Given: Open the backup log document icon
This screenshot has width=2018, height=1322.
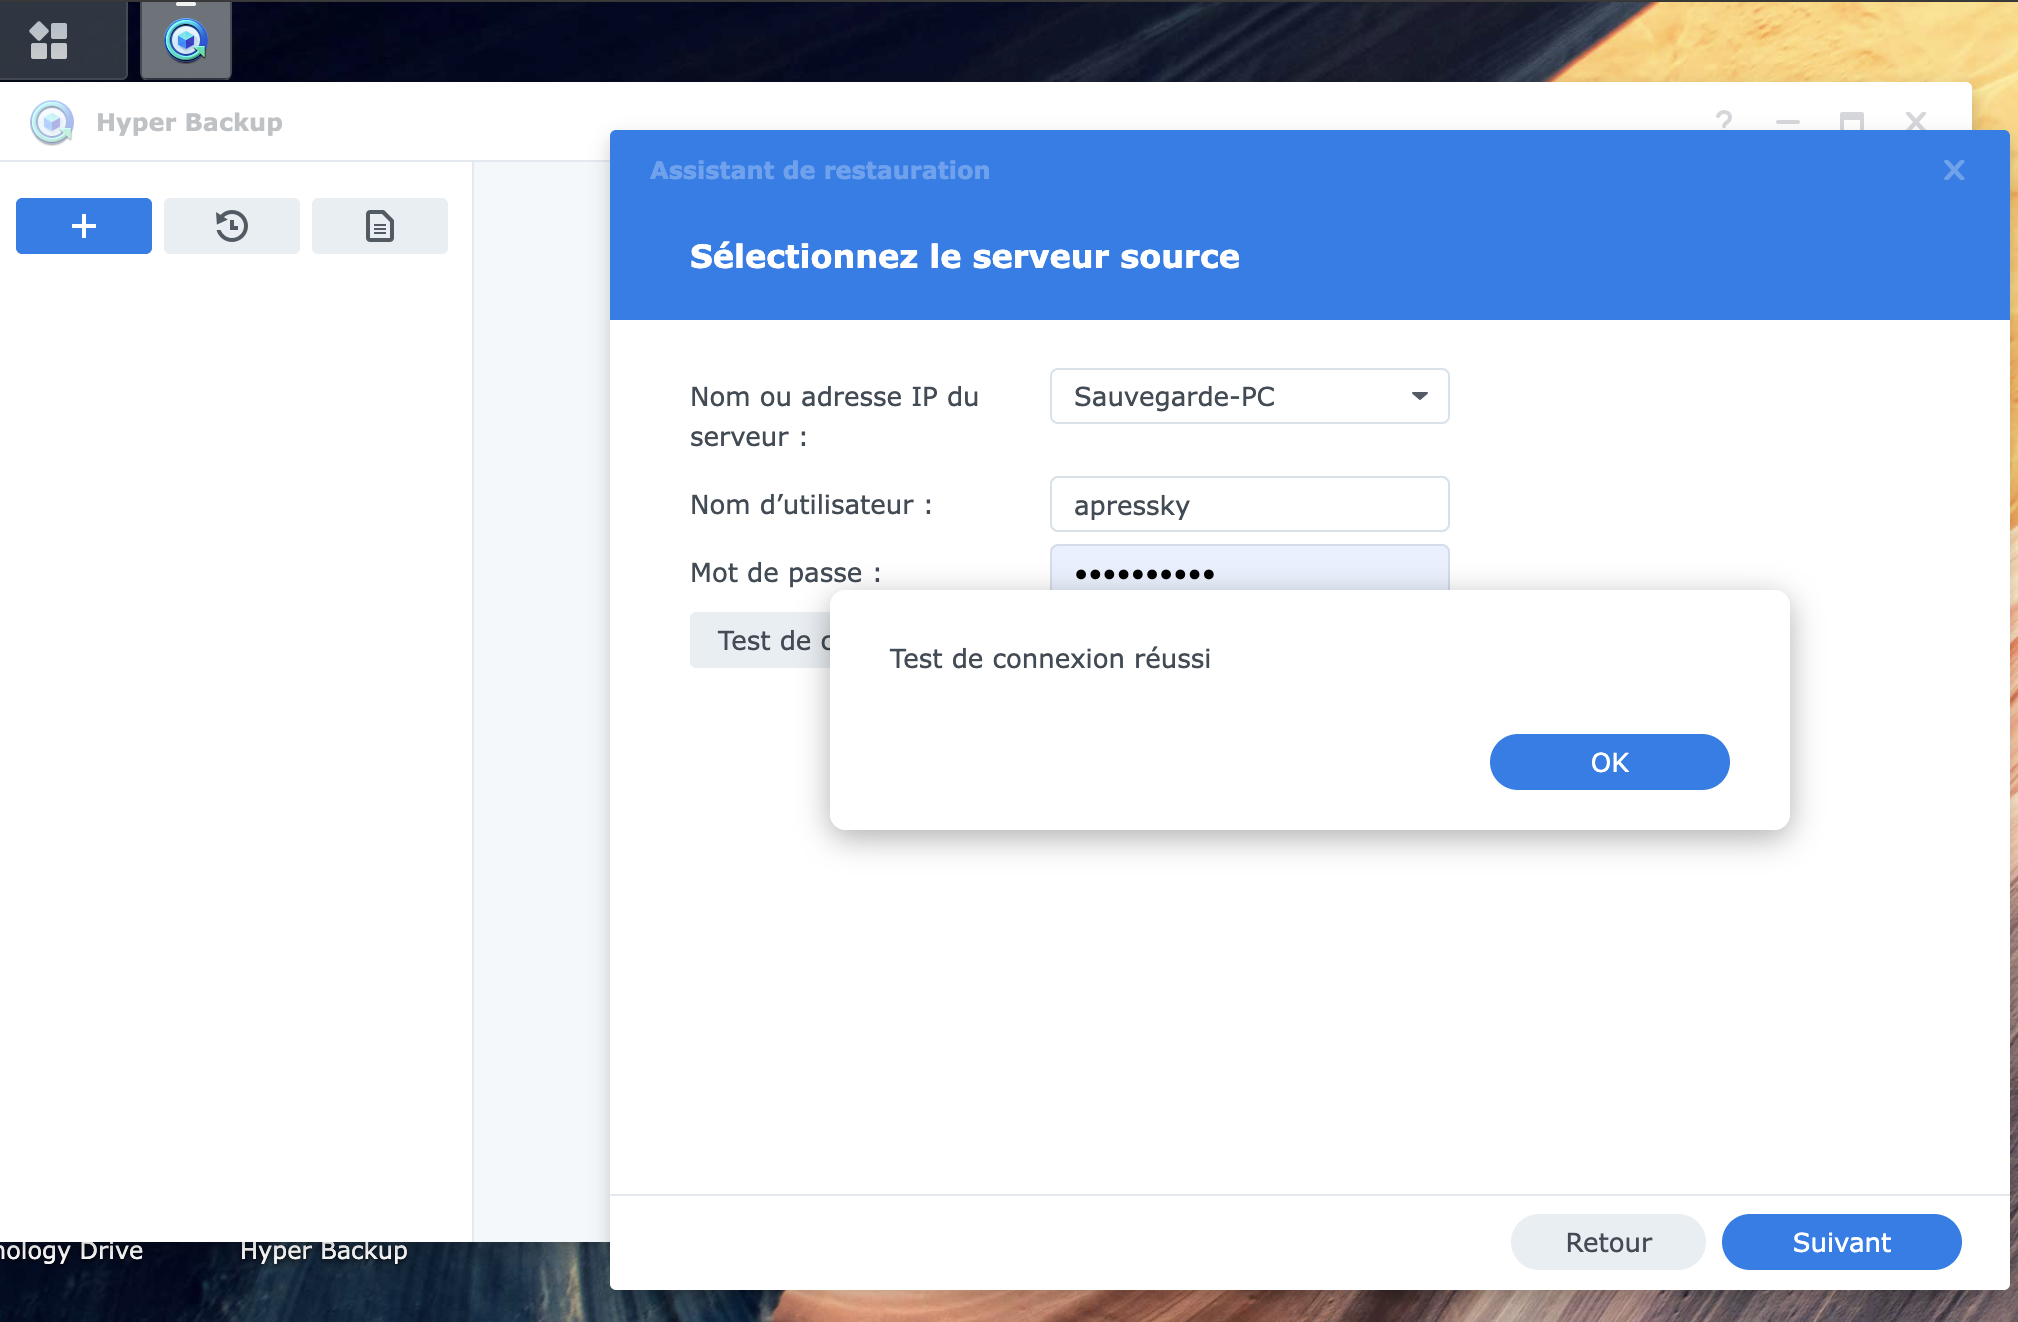Looking at the screenshot, I should point(380,226).
